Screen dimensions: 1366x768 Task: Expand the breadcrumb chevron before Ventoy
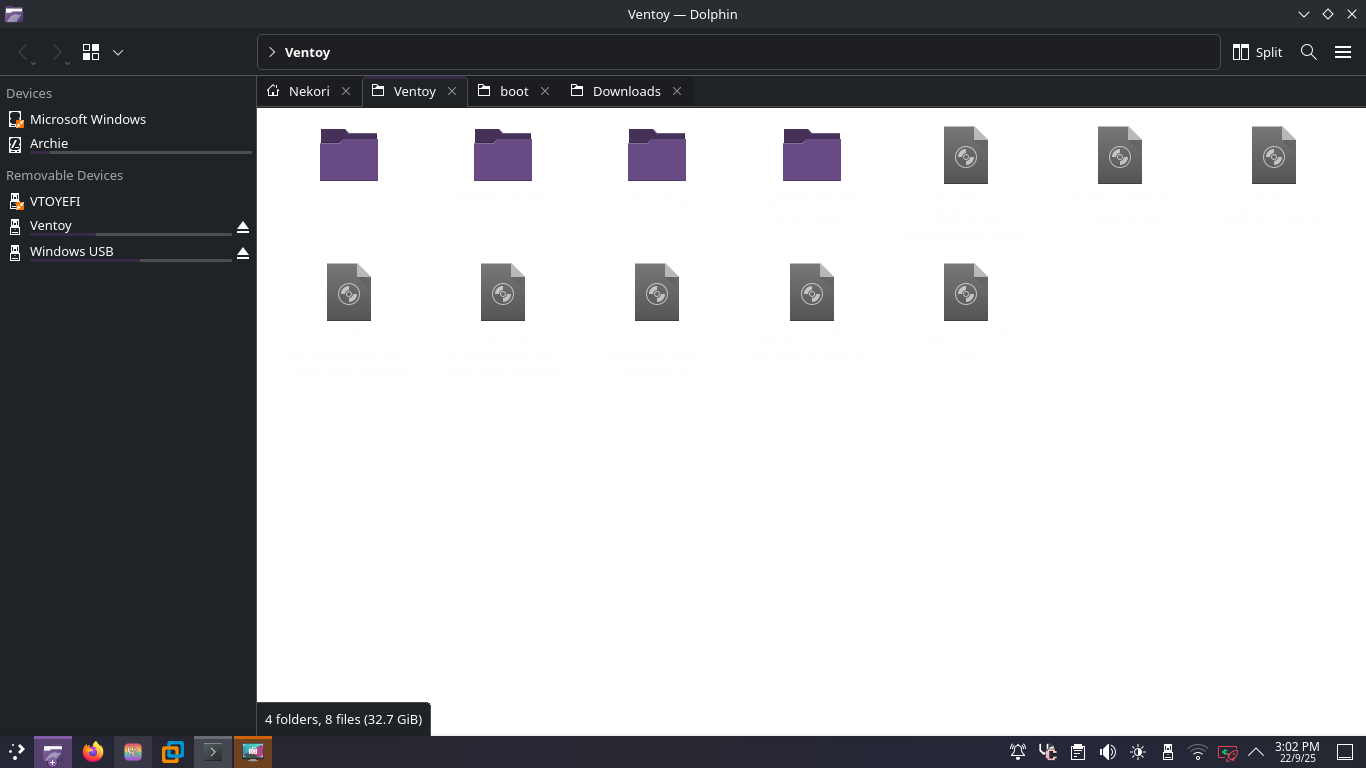pyautogui.click(x=272, y=52)
